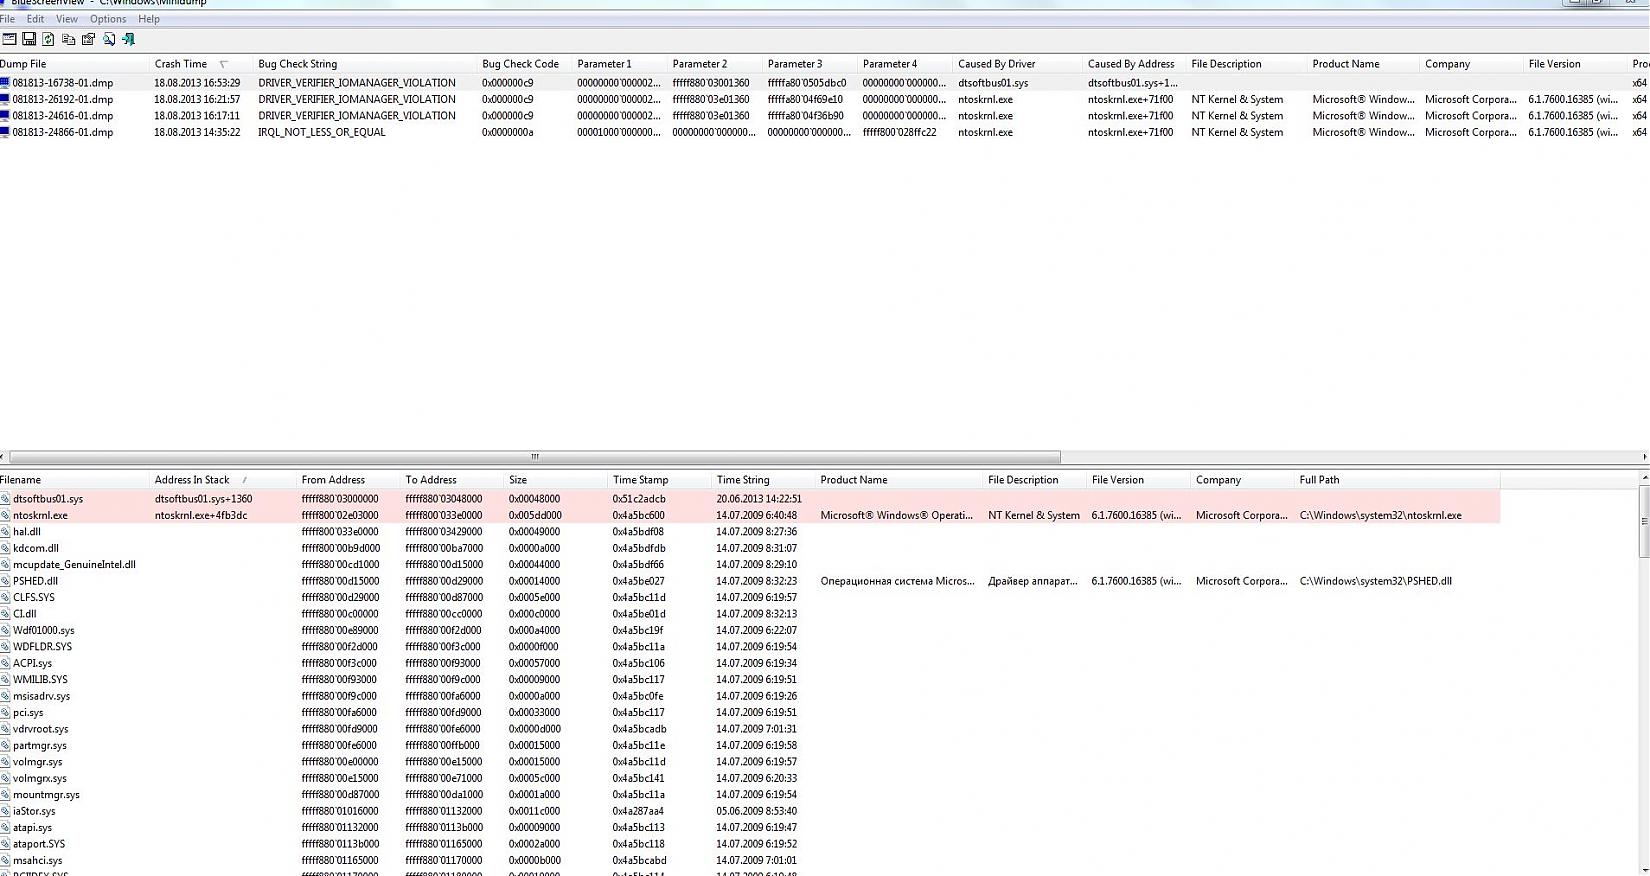Open the Help menu

coord(149,19)
